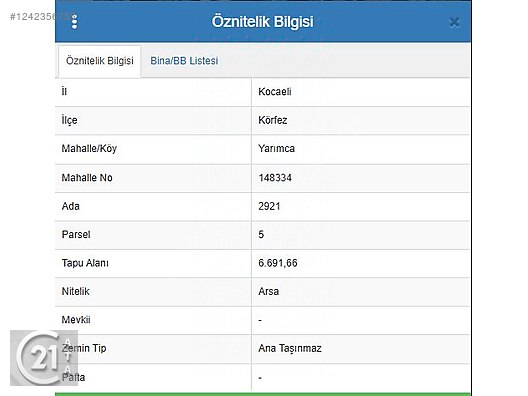The image size is (528, 396).
Task: Click the Yarımca neighborhood value
Action: coord(276,148)
